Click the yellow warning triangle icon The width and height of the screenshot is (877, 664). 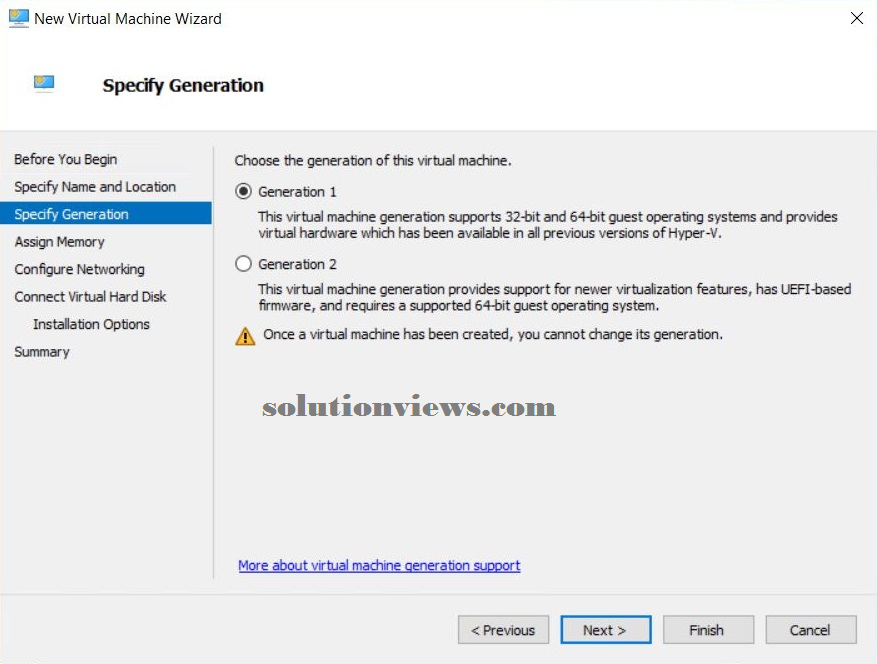(245, 336)
